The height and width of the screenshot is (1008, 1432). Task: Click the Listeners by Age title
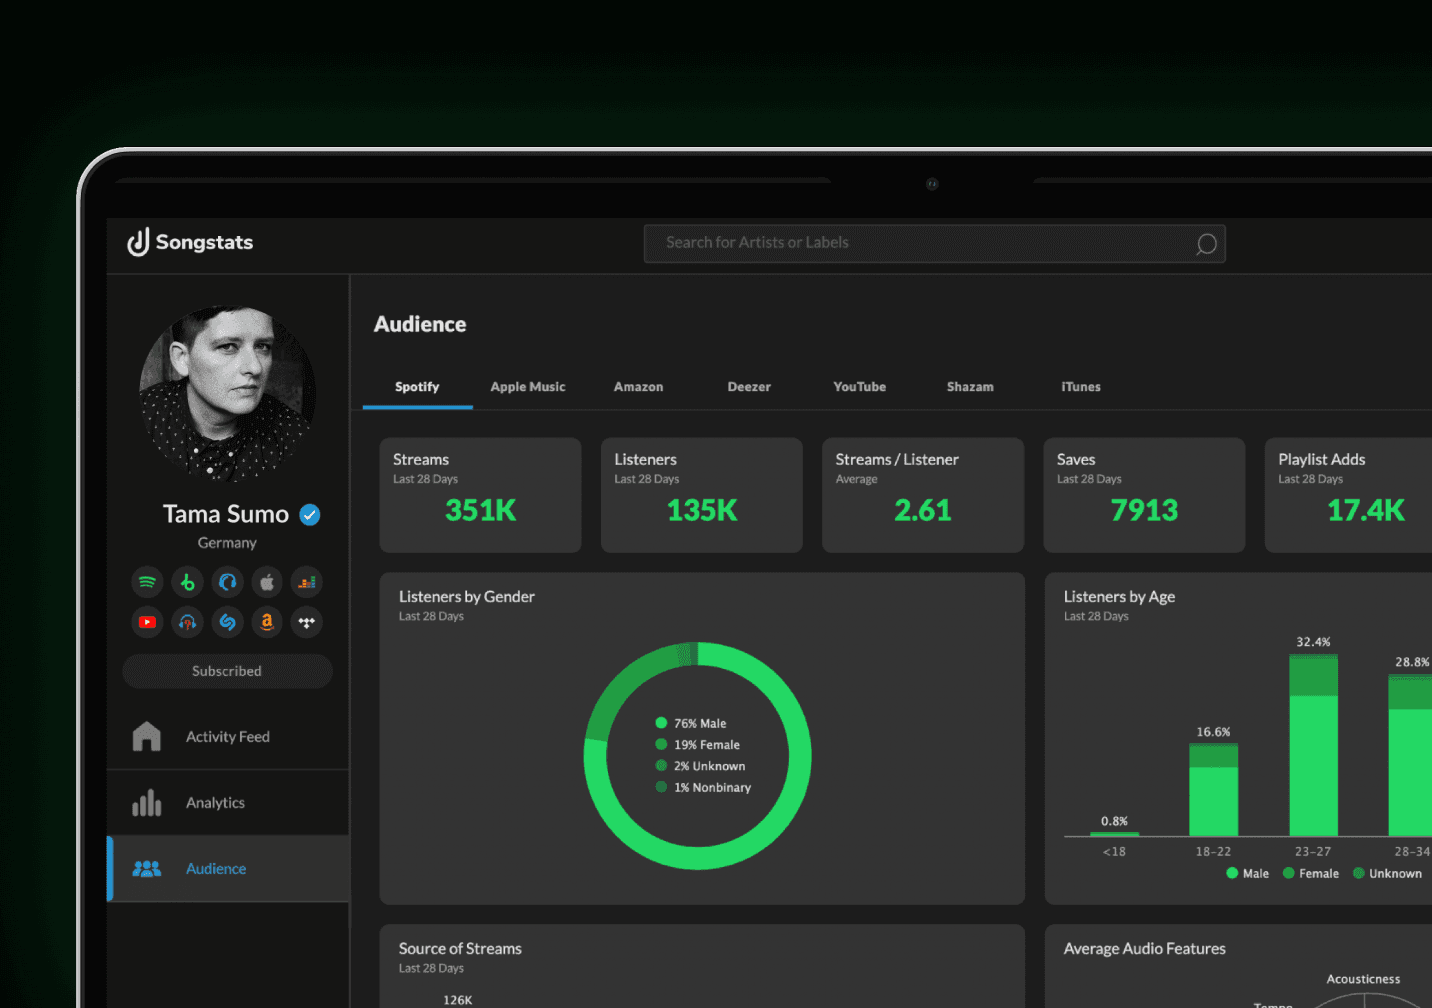click(1119, 597)
